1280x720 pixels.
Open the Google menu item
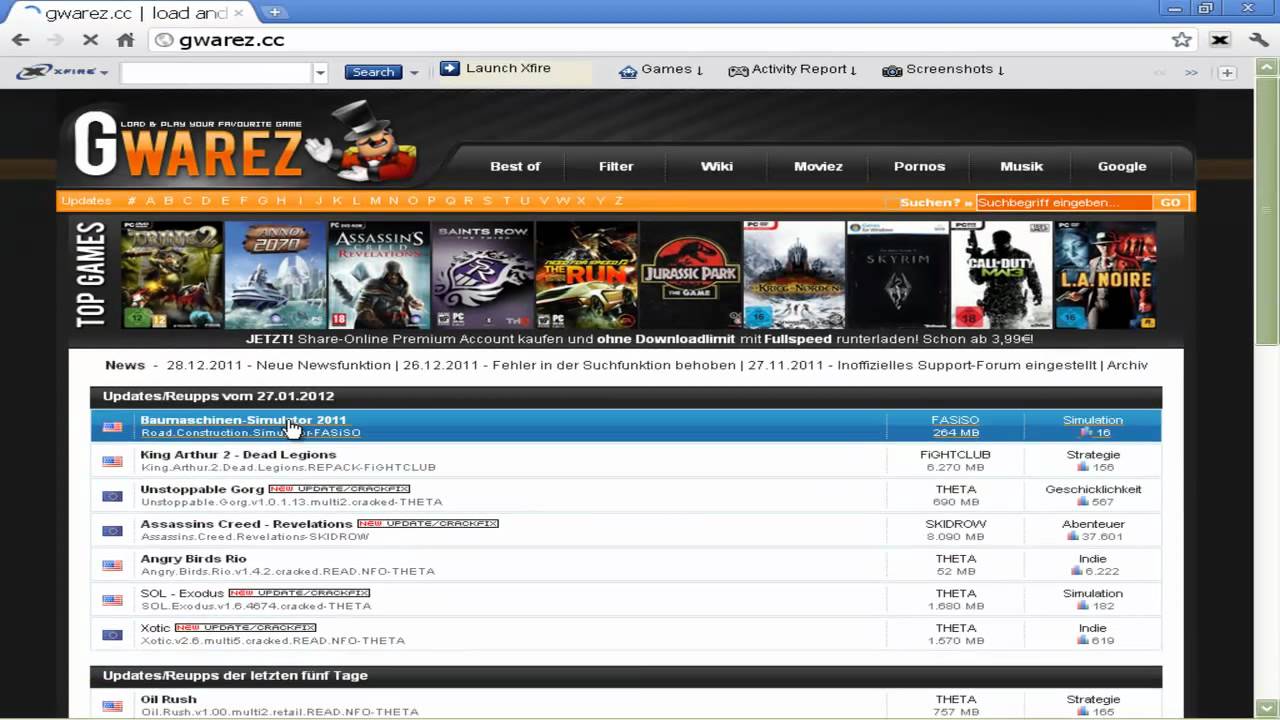click(1122, 166)
